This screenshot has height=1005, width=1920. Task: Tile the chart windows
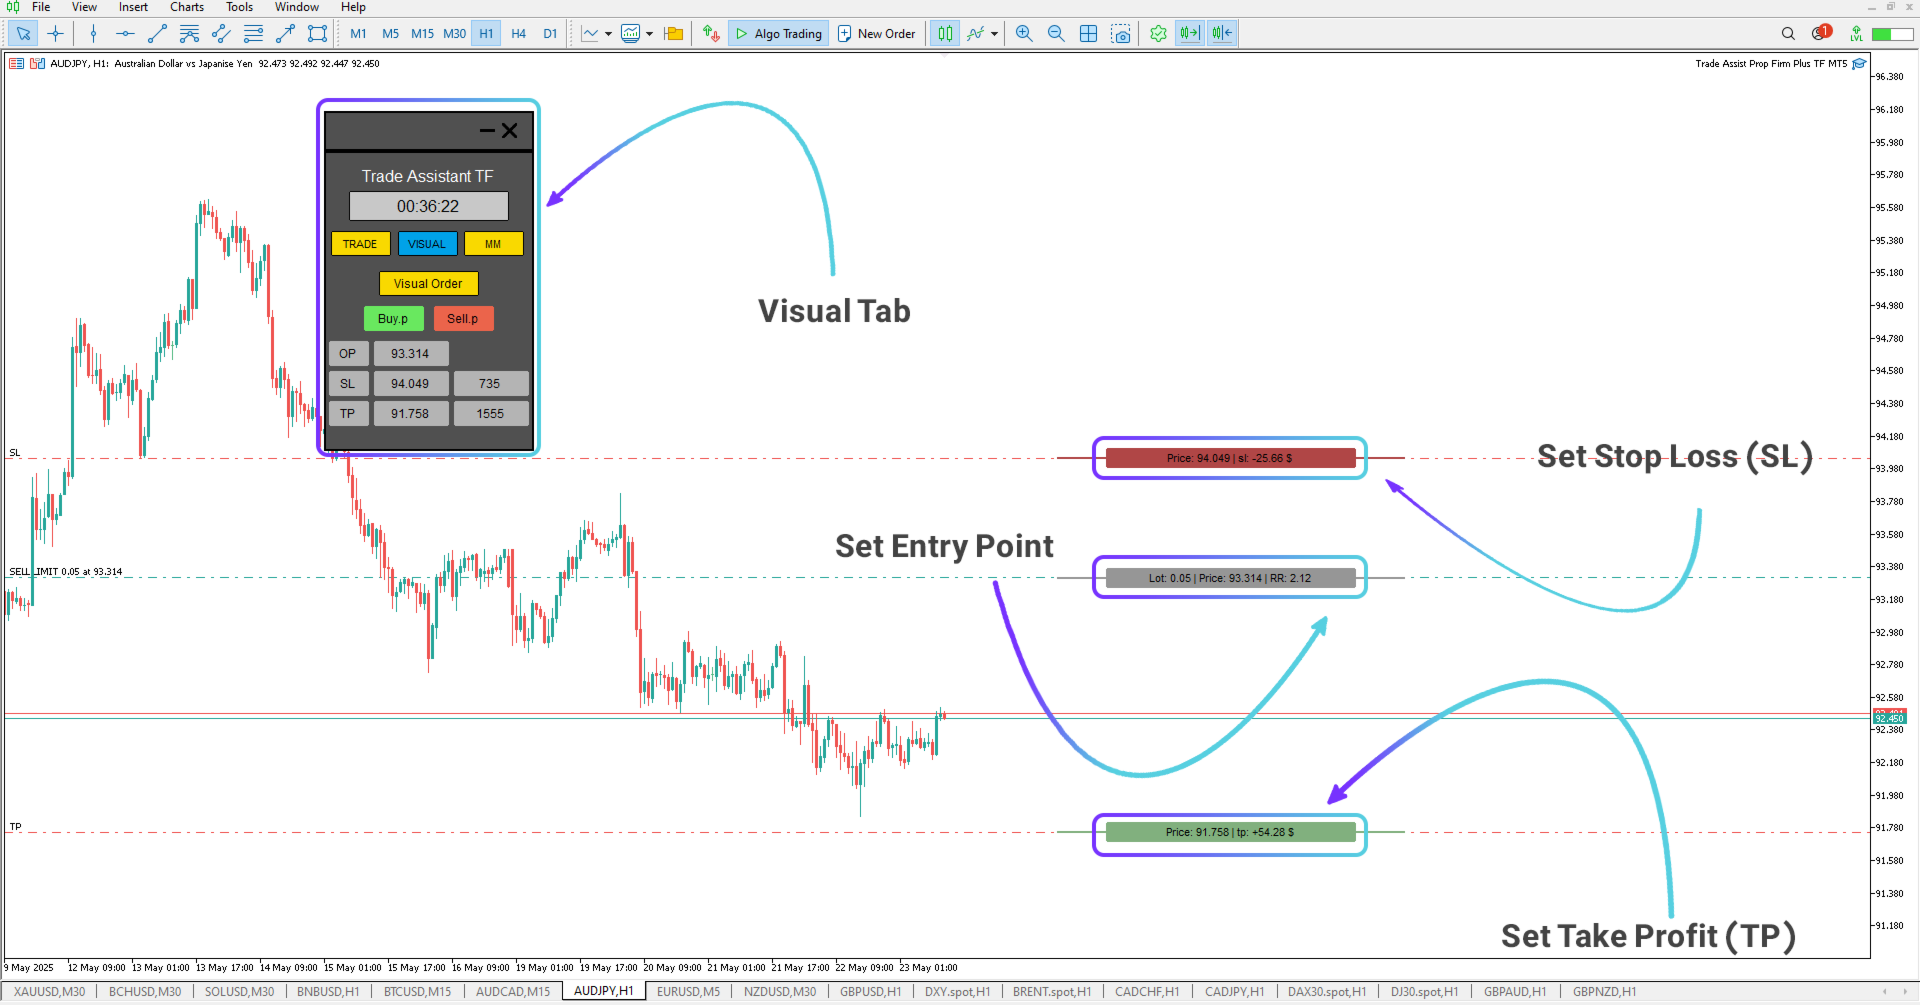tap(1088, 33)
